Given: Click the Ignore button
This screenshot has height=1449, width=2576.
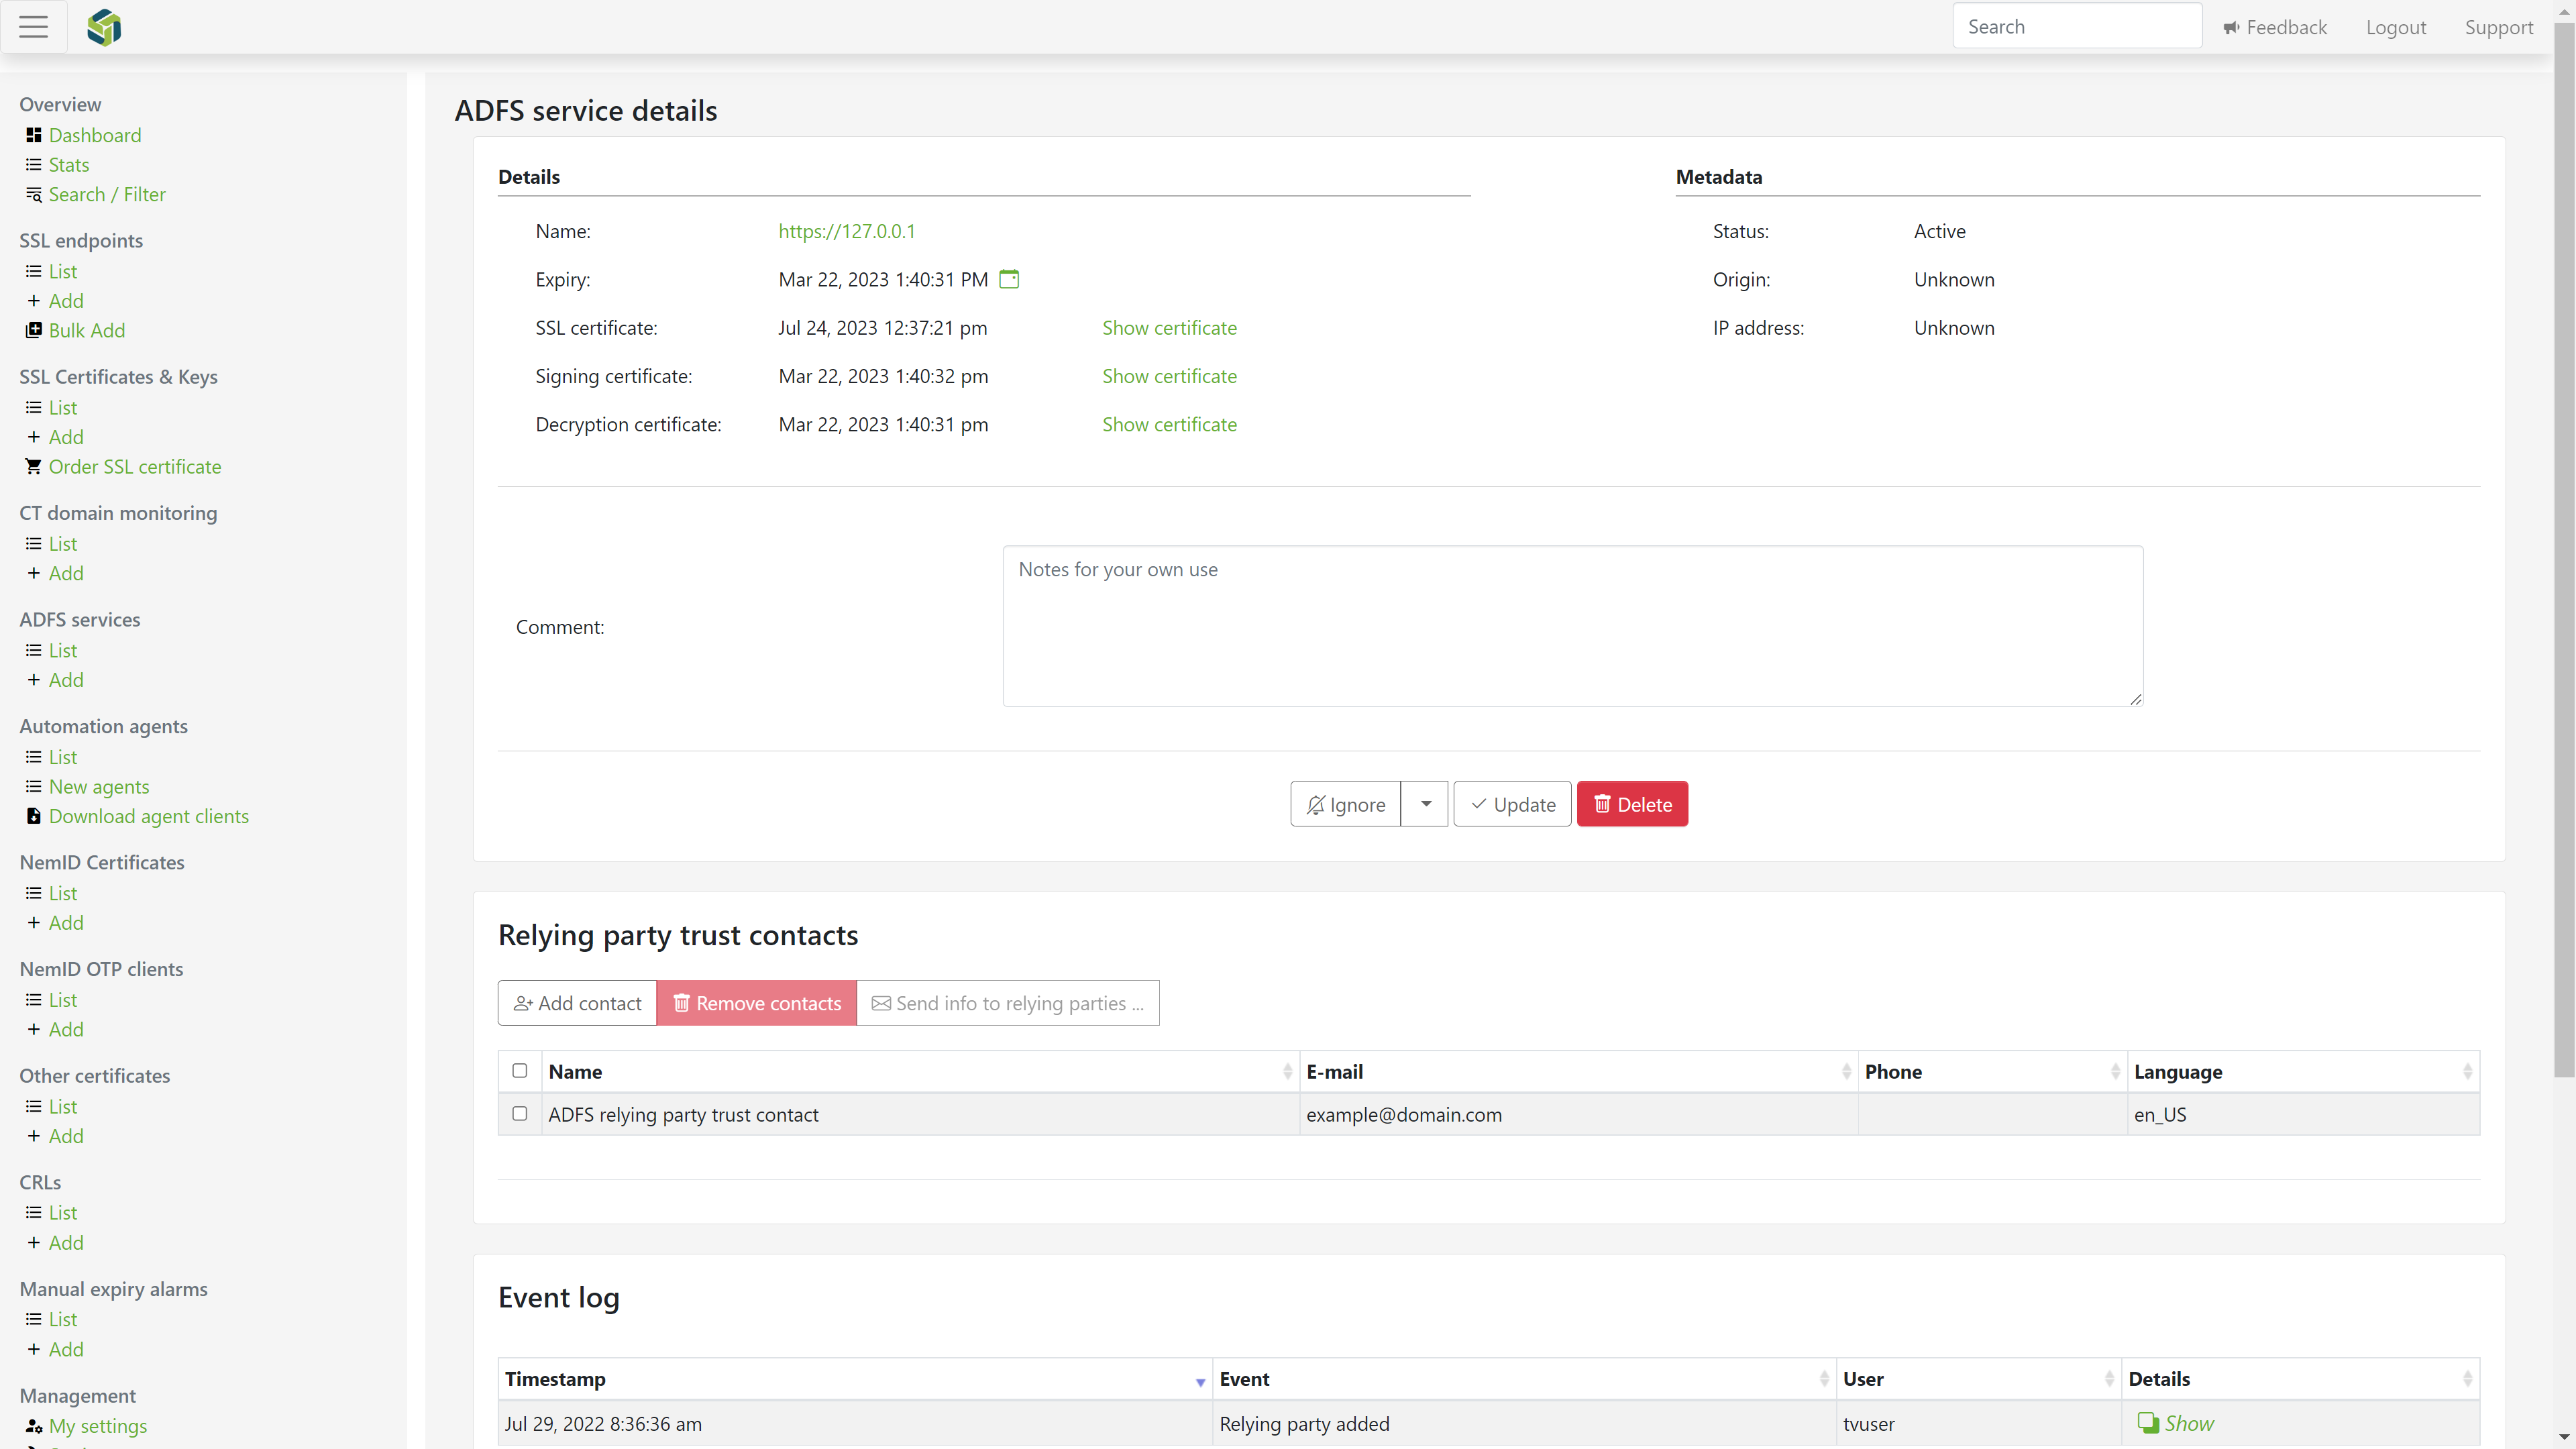Looking at the screenshot, I should click(1346, 804).
